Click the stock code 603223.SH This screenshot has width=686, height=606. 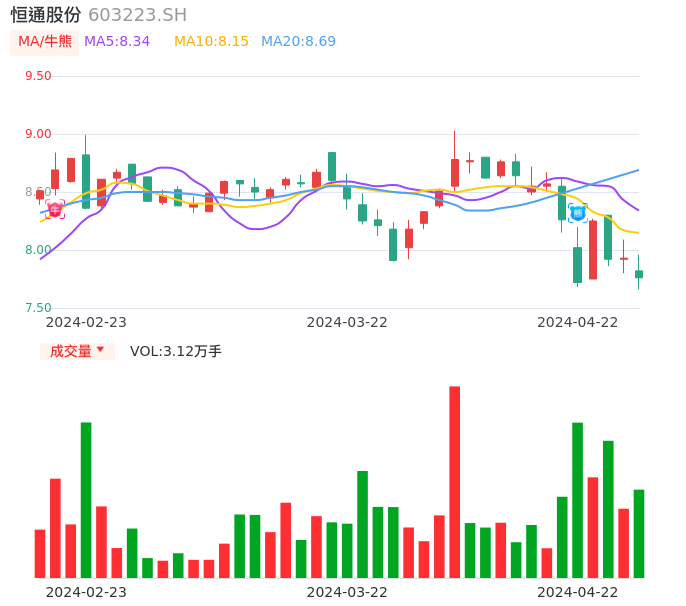point(137,15)
